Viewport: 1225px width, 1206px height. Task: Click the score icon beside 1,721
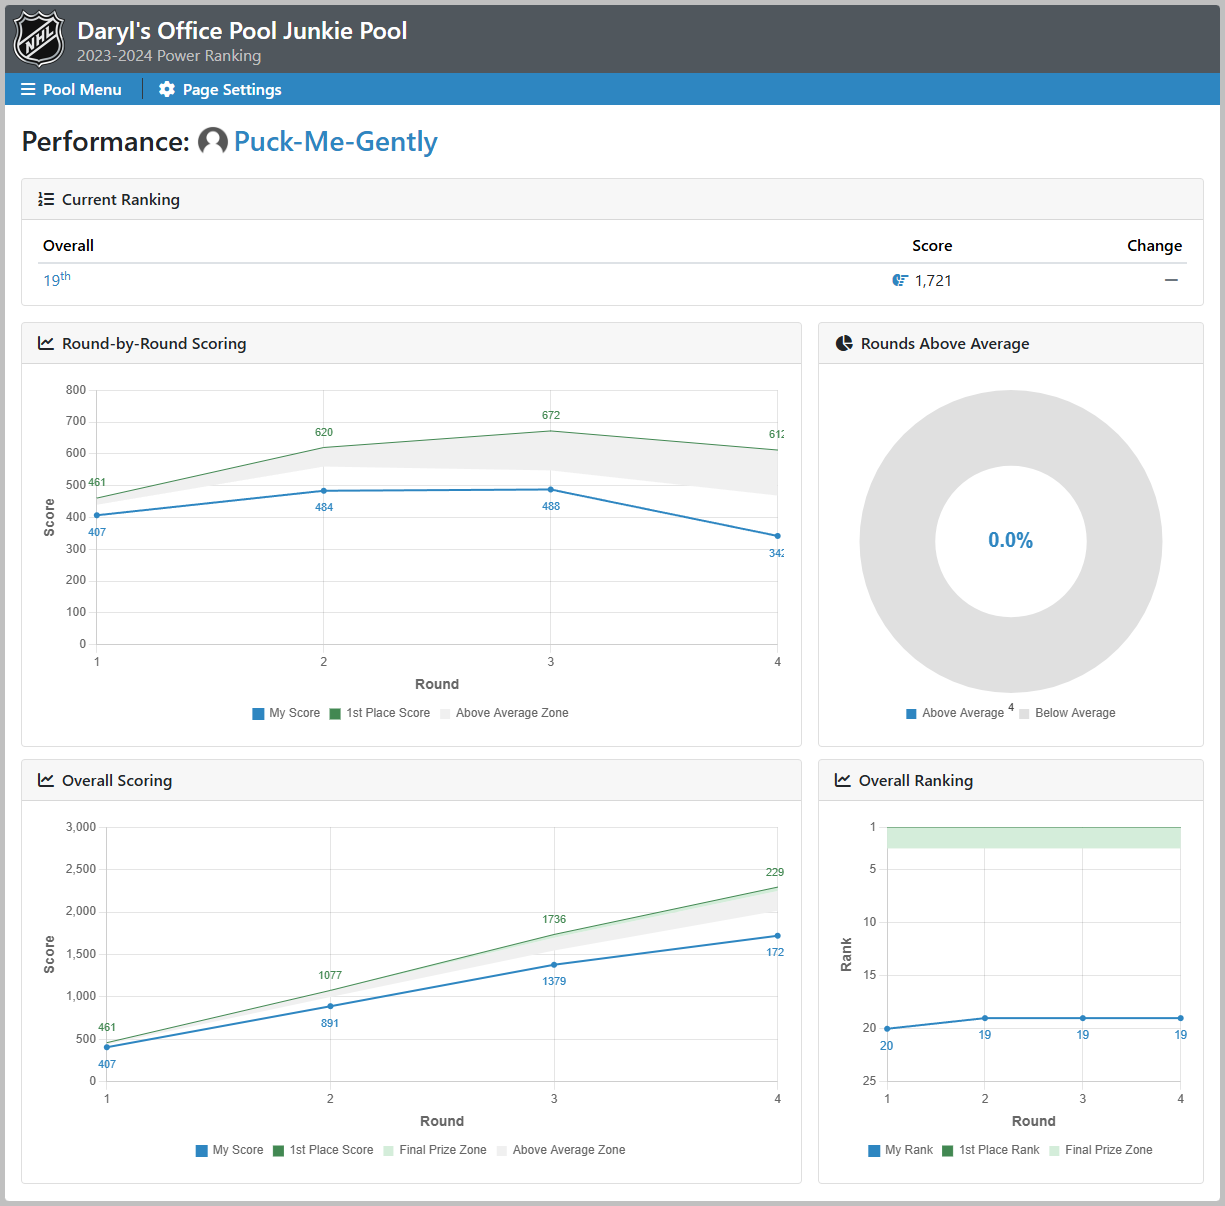coord(900,280)
